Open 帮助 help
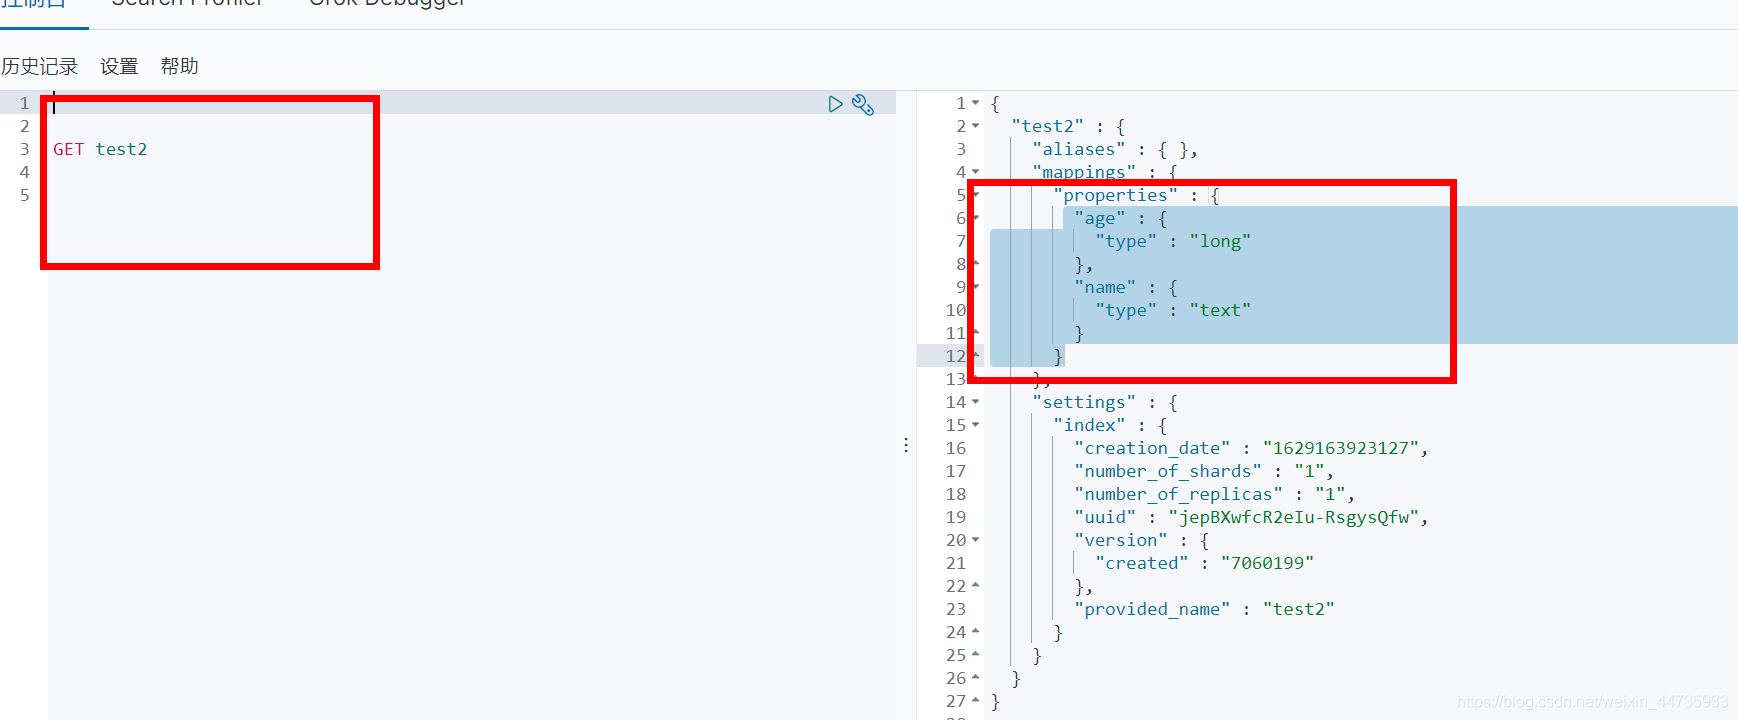This screenshot has width=1738, height=720. pos(179,66)
